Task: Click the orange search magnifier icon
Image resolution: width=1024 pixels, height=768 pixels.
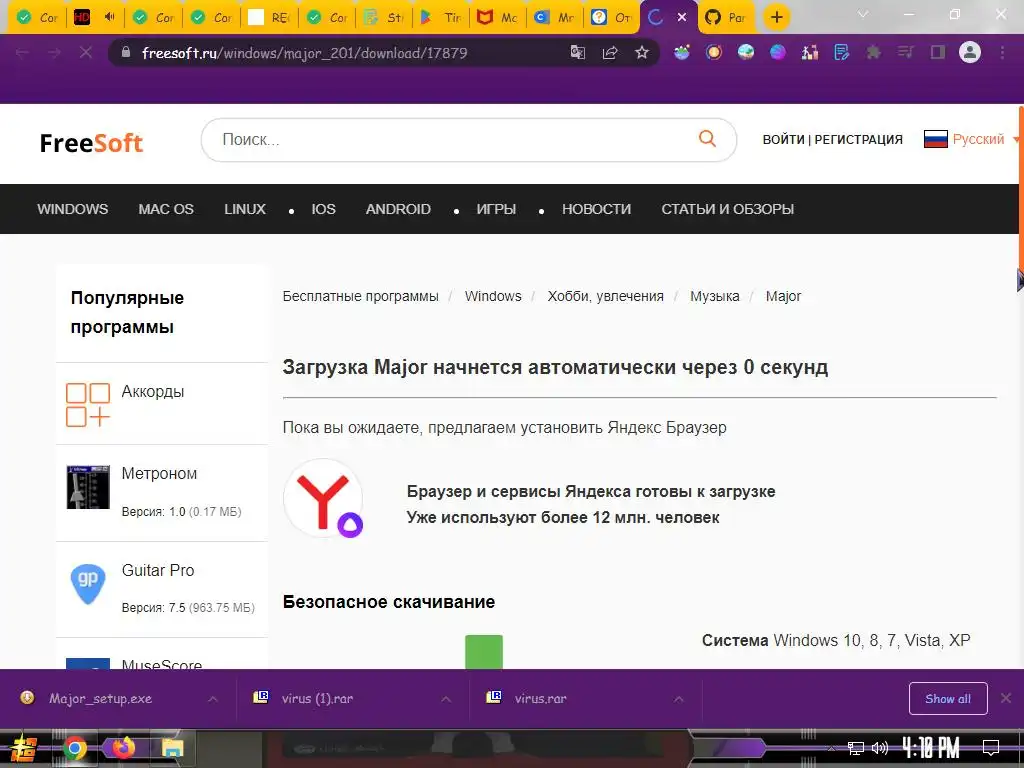Action: click(707, 138)
